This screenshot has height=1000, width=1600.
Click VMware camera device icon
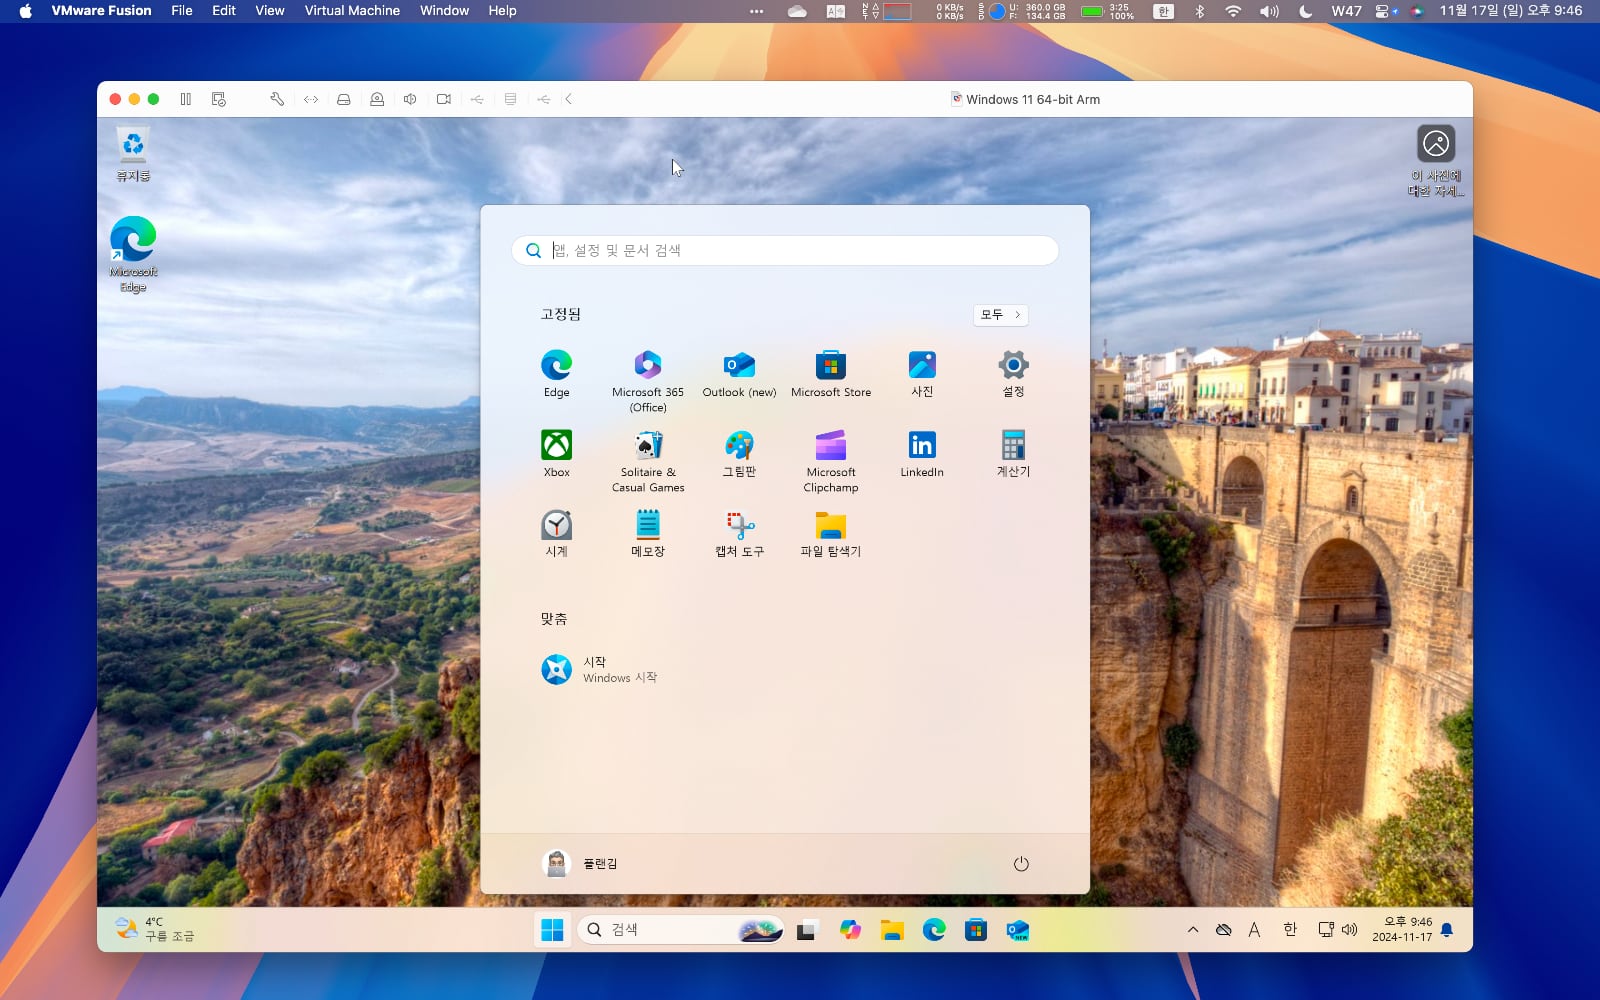tap(444, 99)
